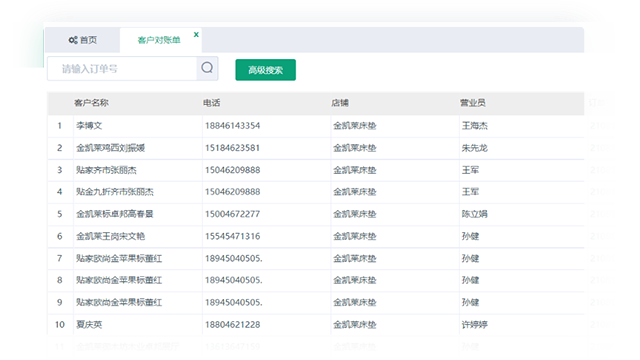The height and width of the screenshot is (360, 640).
Task: Click row number 6 cell
Action: click(60, 236)
